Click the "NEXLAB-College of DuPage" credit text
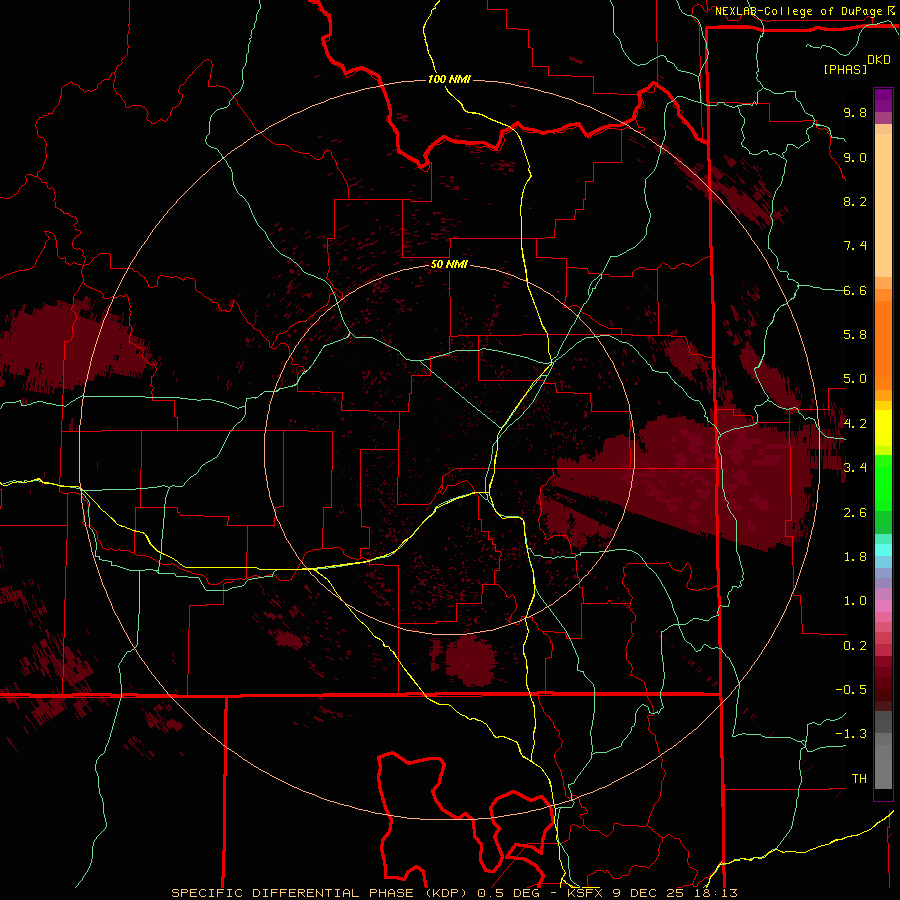The width and height of the screenshot is (900, 900). [x=798, y=11]
